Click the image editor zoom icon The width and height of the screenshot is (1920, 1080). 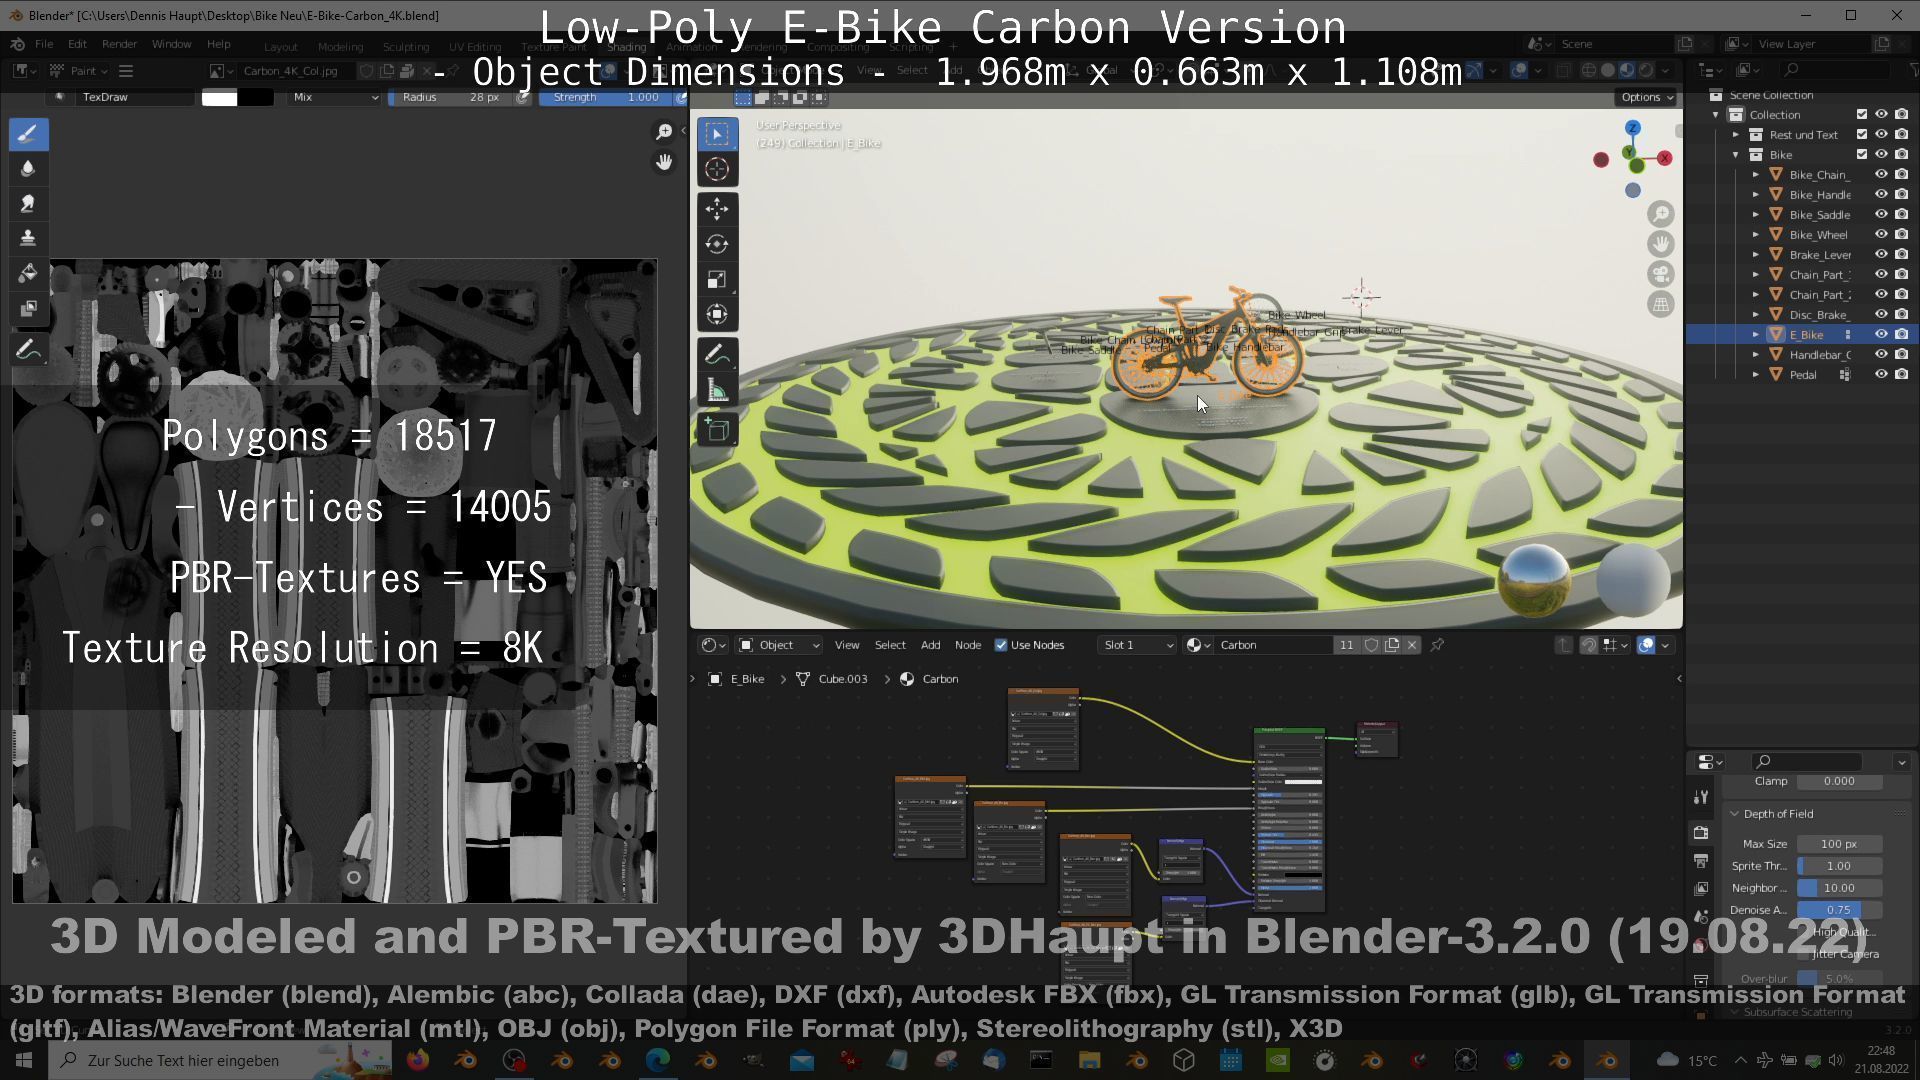[x=664, y=132]
